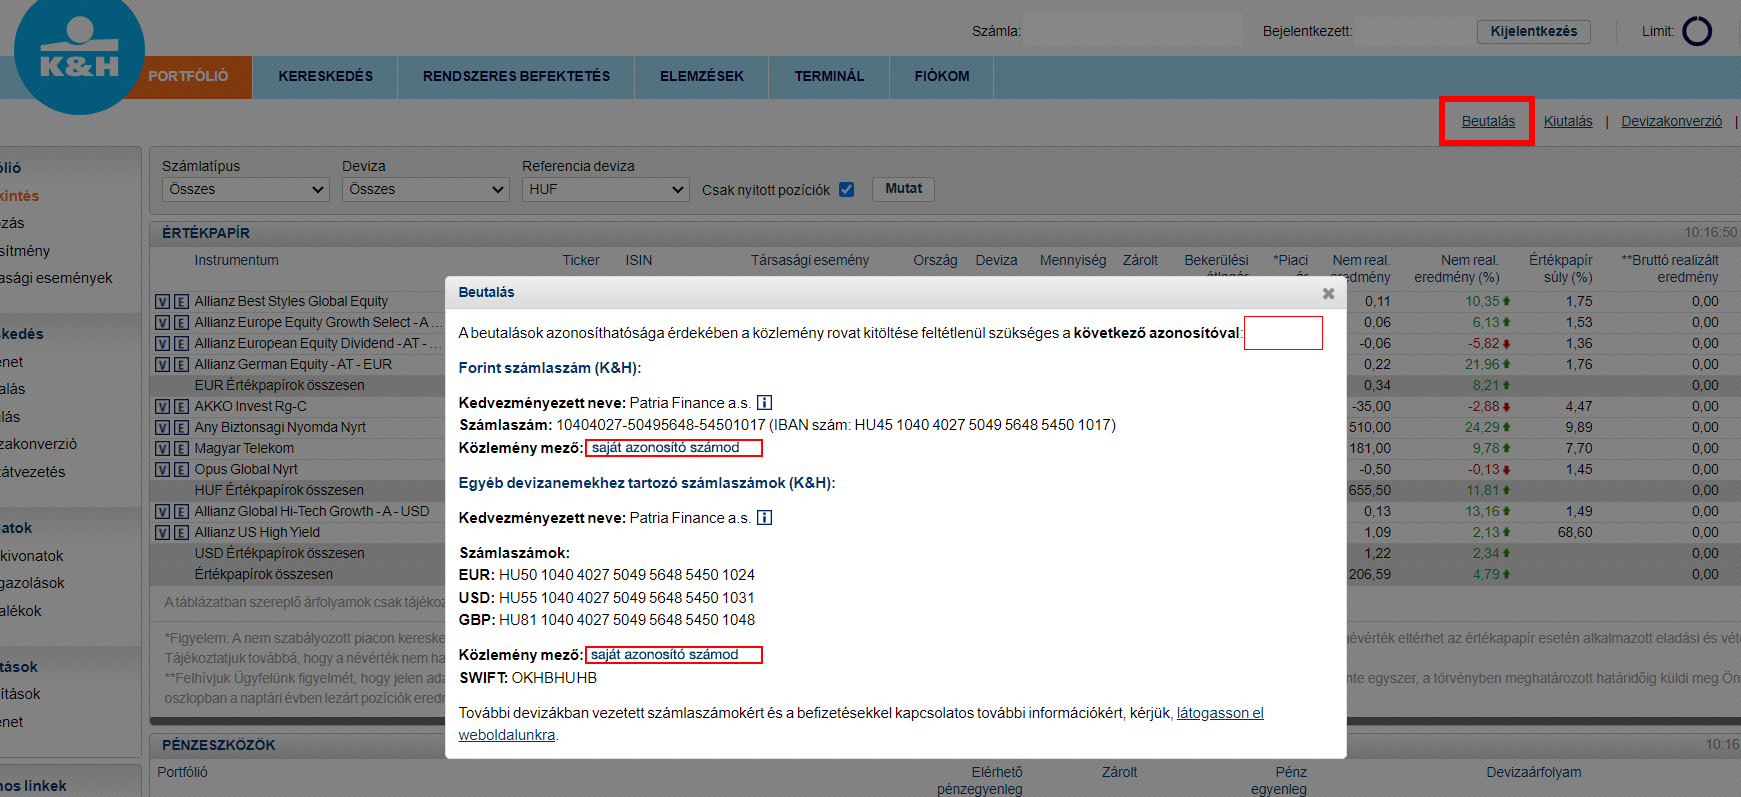Go to the KERESKEDÉS menu
1741x797 pixels.
tap(326, 76)
